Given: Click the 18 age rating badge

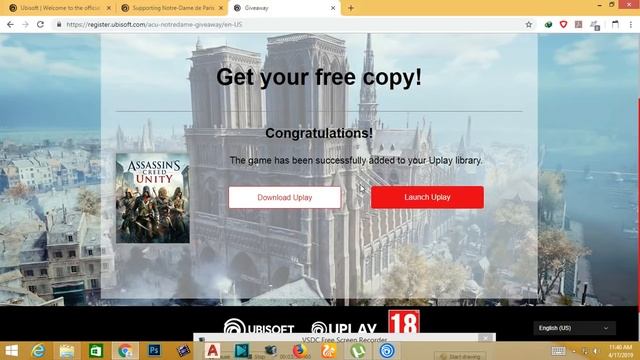Looking at the screenshot, I should click(404, 322).
